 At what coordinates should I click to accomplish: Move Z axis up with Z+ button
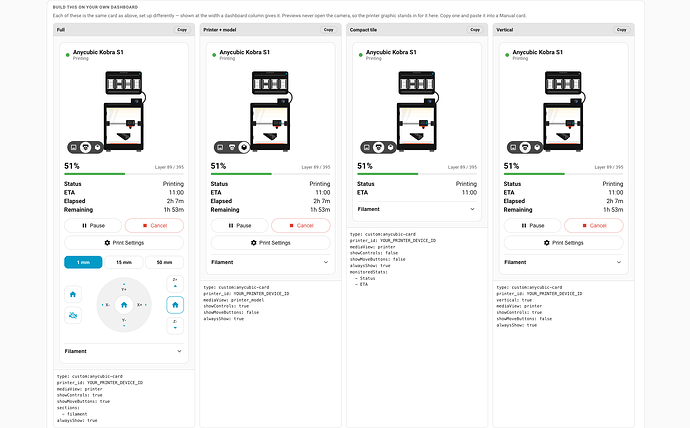(175, 284)
